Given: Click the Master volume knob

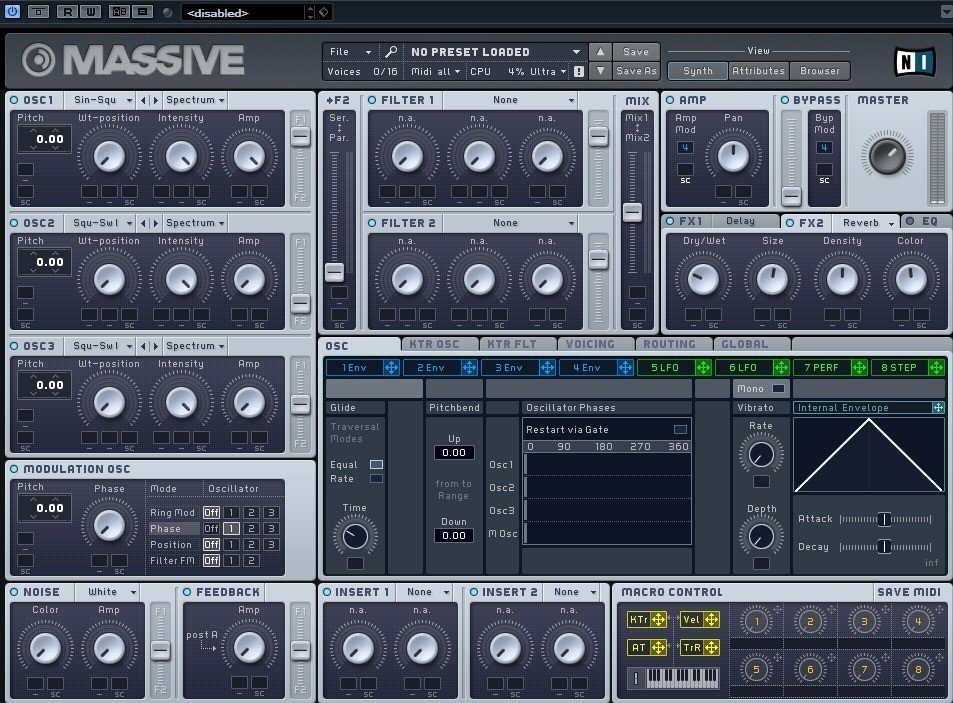Looking at the screenshot, I should click(887, 156).
